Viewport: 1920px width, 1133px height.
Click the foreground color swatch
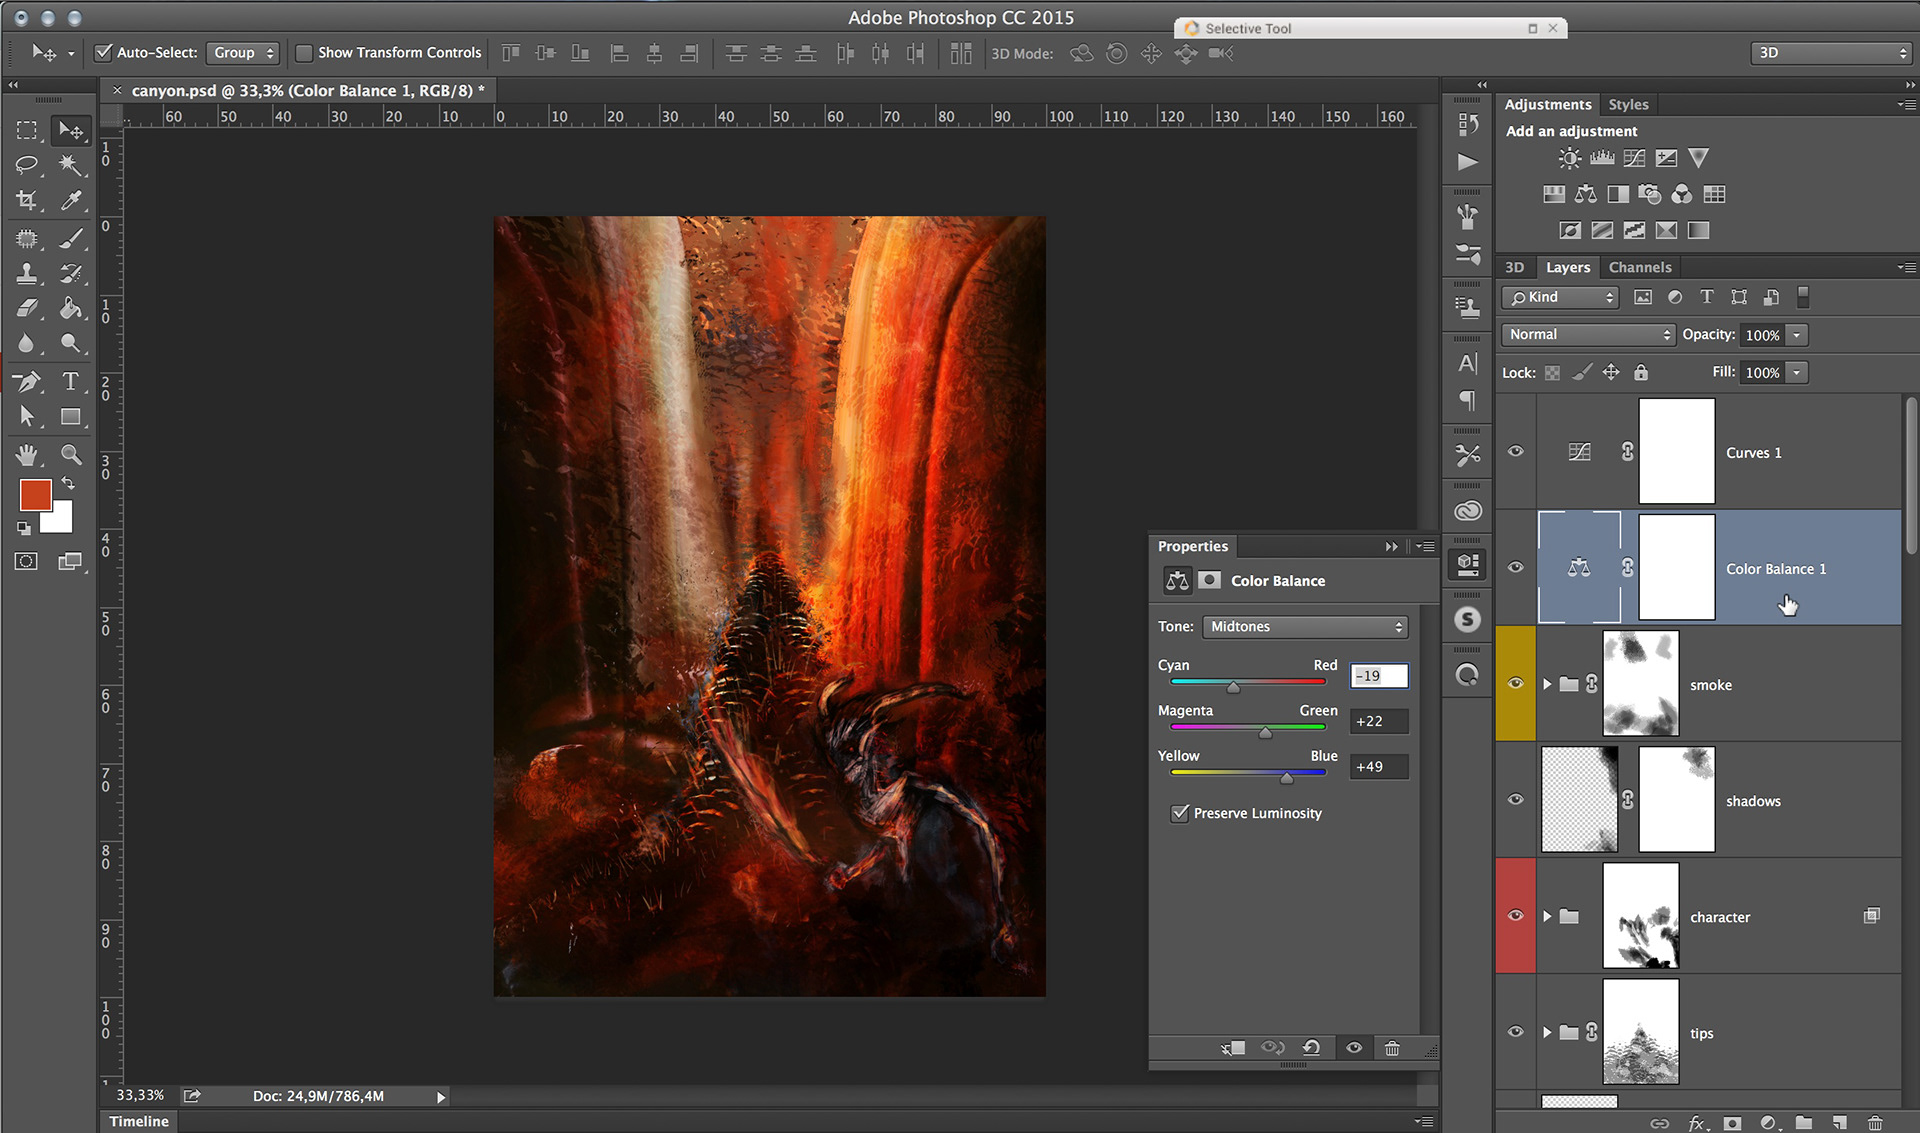click(x=36, y=495)
